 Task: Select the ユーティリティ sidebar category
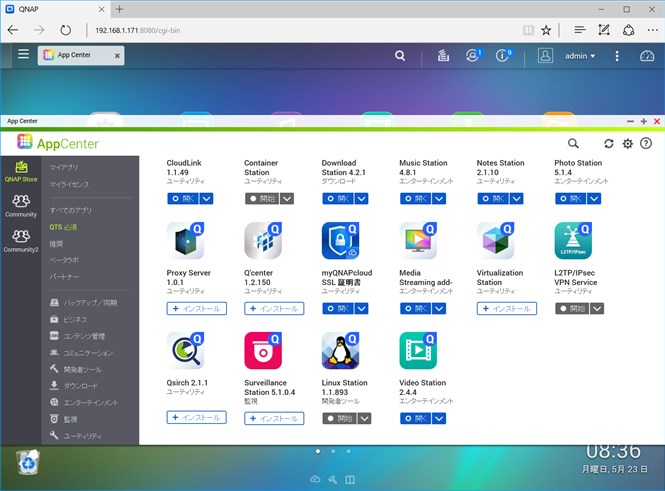pyautogui.click(x=75, y=435)
